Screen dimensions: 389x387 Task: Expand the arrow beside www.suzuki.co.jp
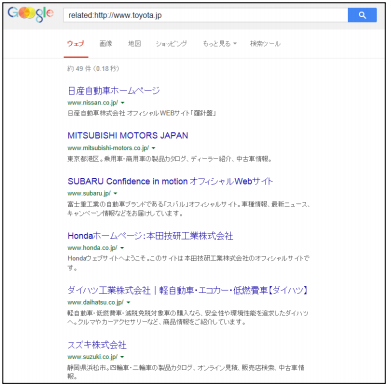click(x=122, y=357)
